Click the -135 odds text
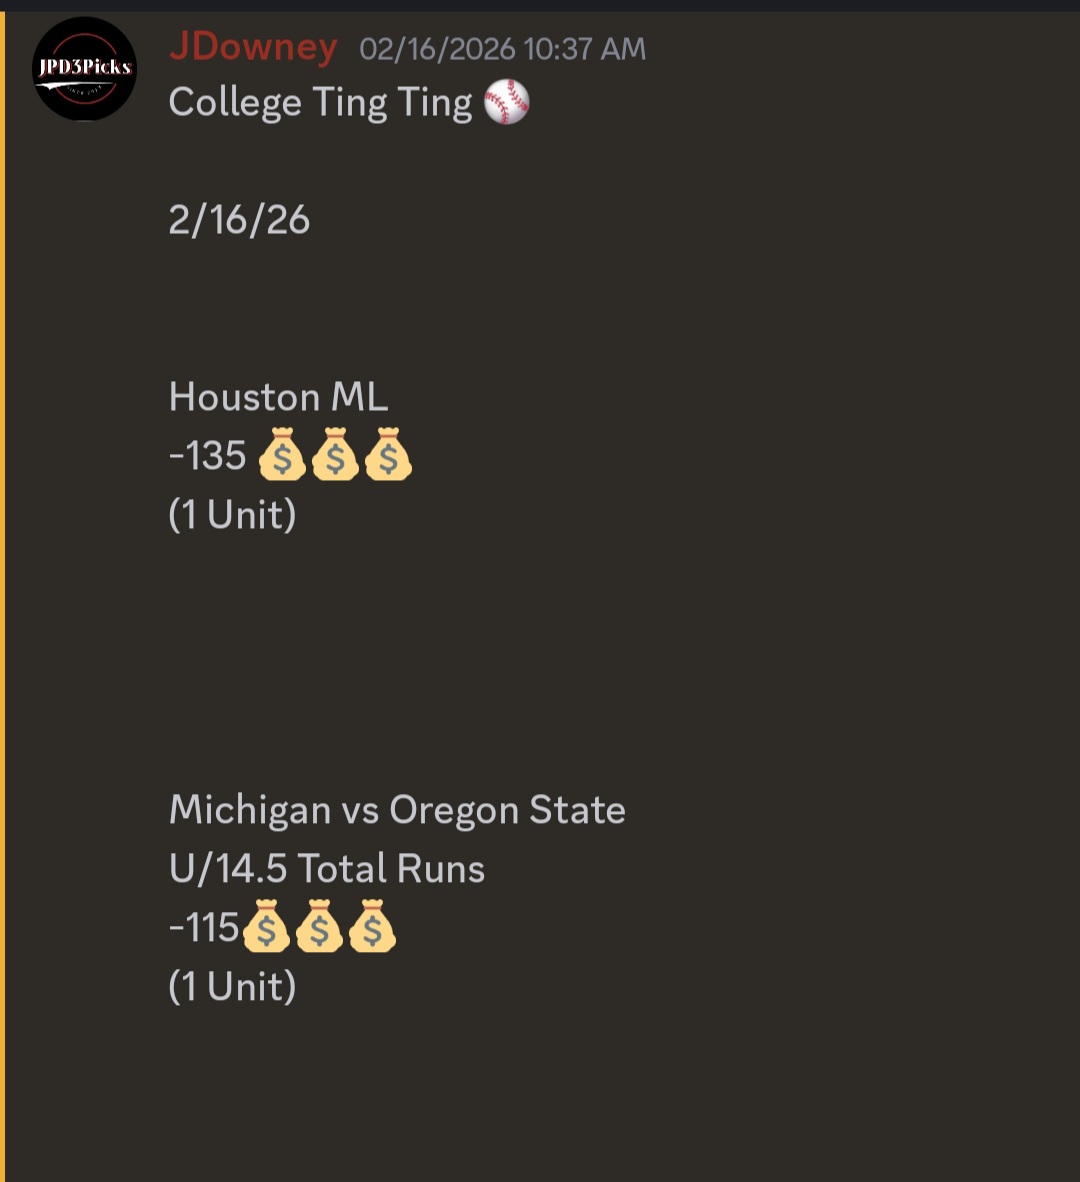Image resolution: width=1080 pixels, height=1182 pixels. (x=208, y=456)
